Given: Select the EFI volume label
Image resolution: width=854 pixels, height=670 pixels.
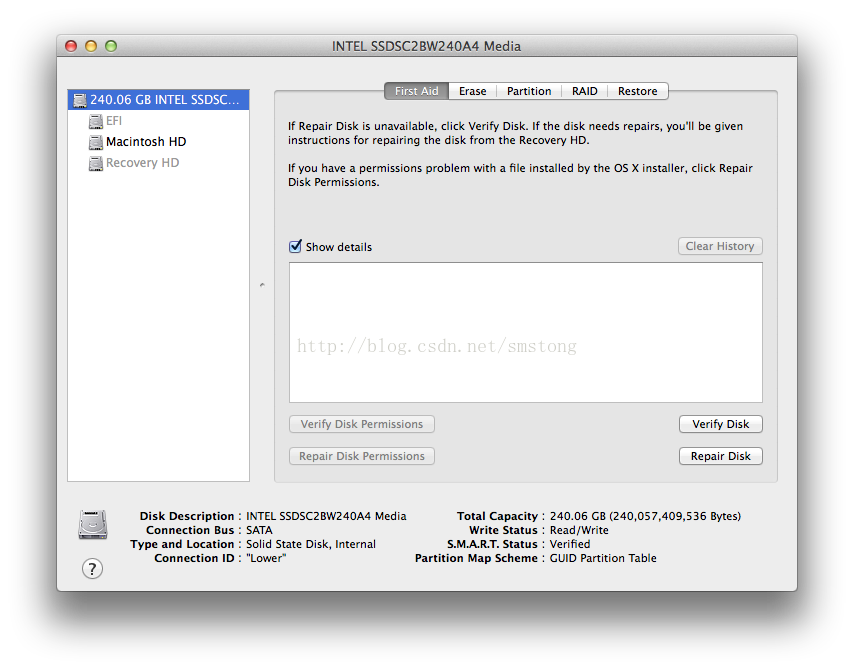Looking at the screenshot, I should 114,121.
